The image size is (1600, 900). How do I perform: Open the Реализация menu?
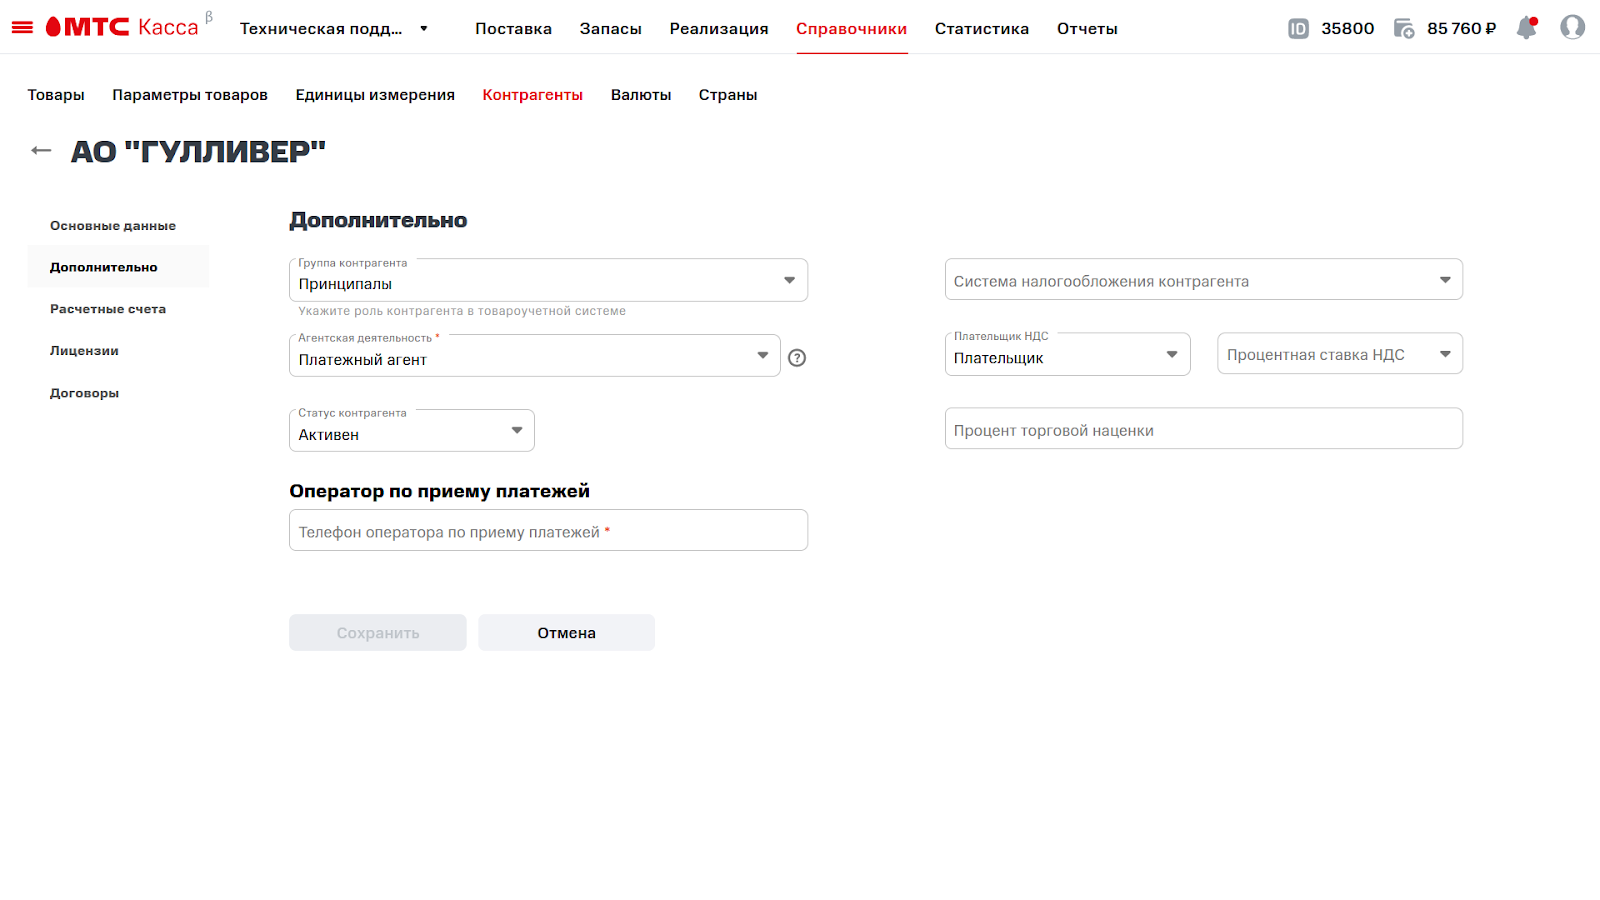[719, 28]
